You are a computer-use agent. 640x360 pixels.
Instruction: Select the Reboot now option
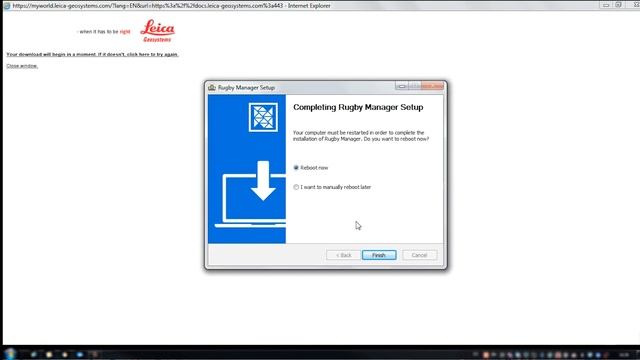[x=296, y=168]
